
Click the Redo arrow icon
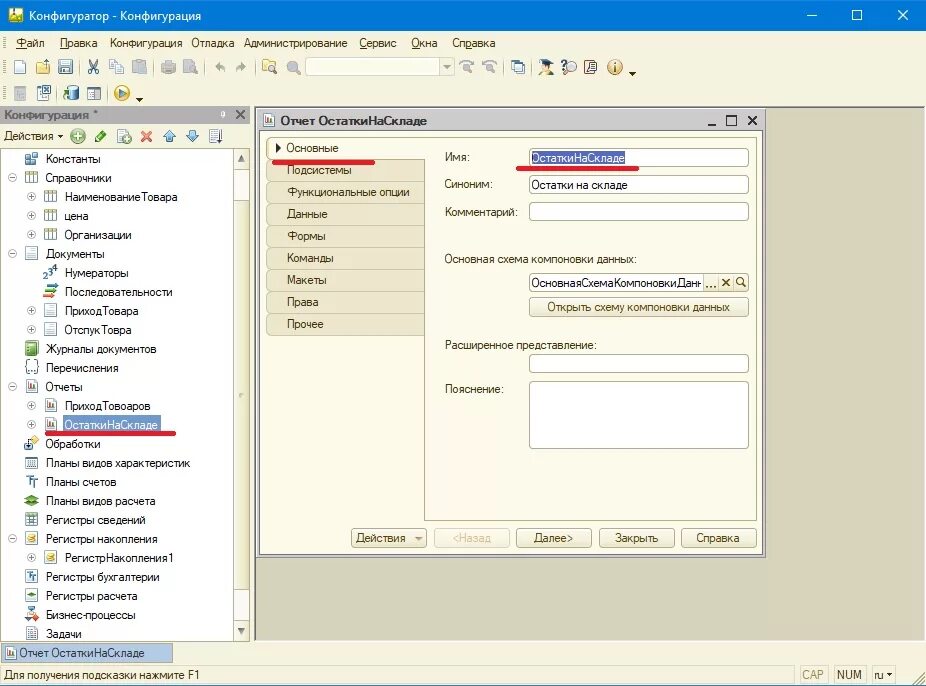click(240, 67)
